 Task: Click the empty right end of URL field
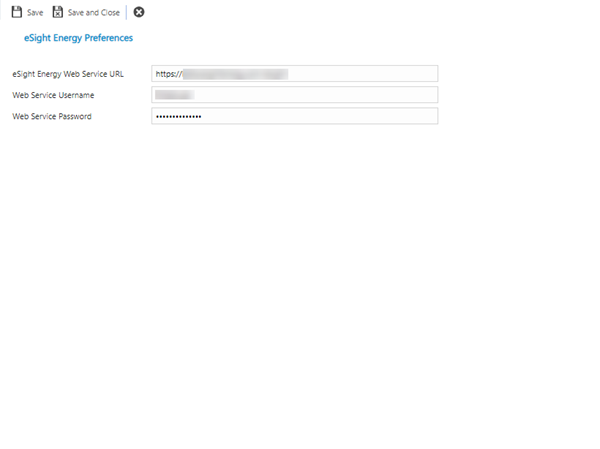400,74
